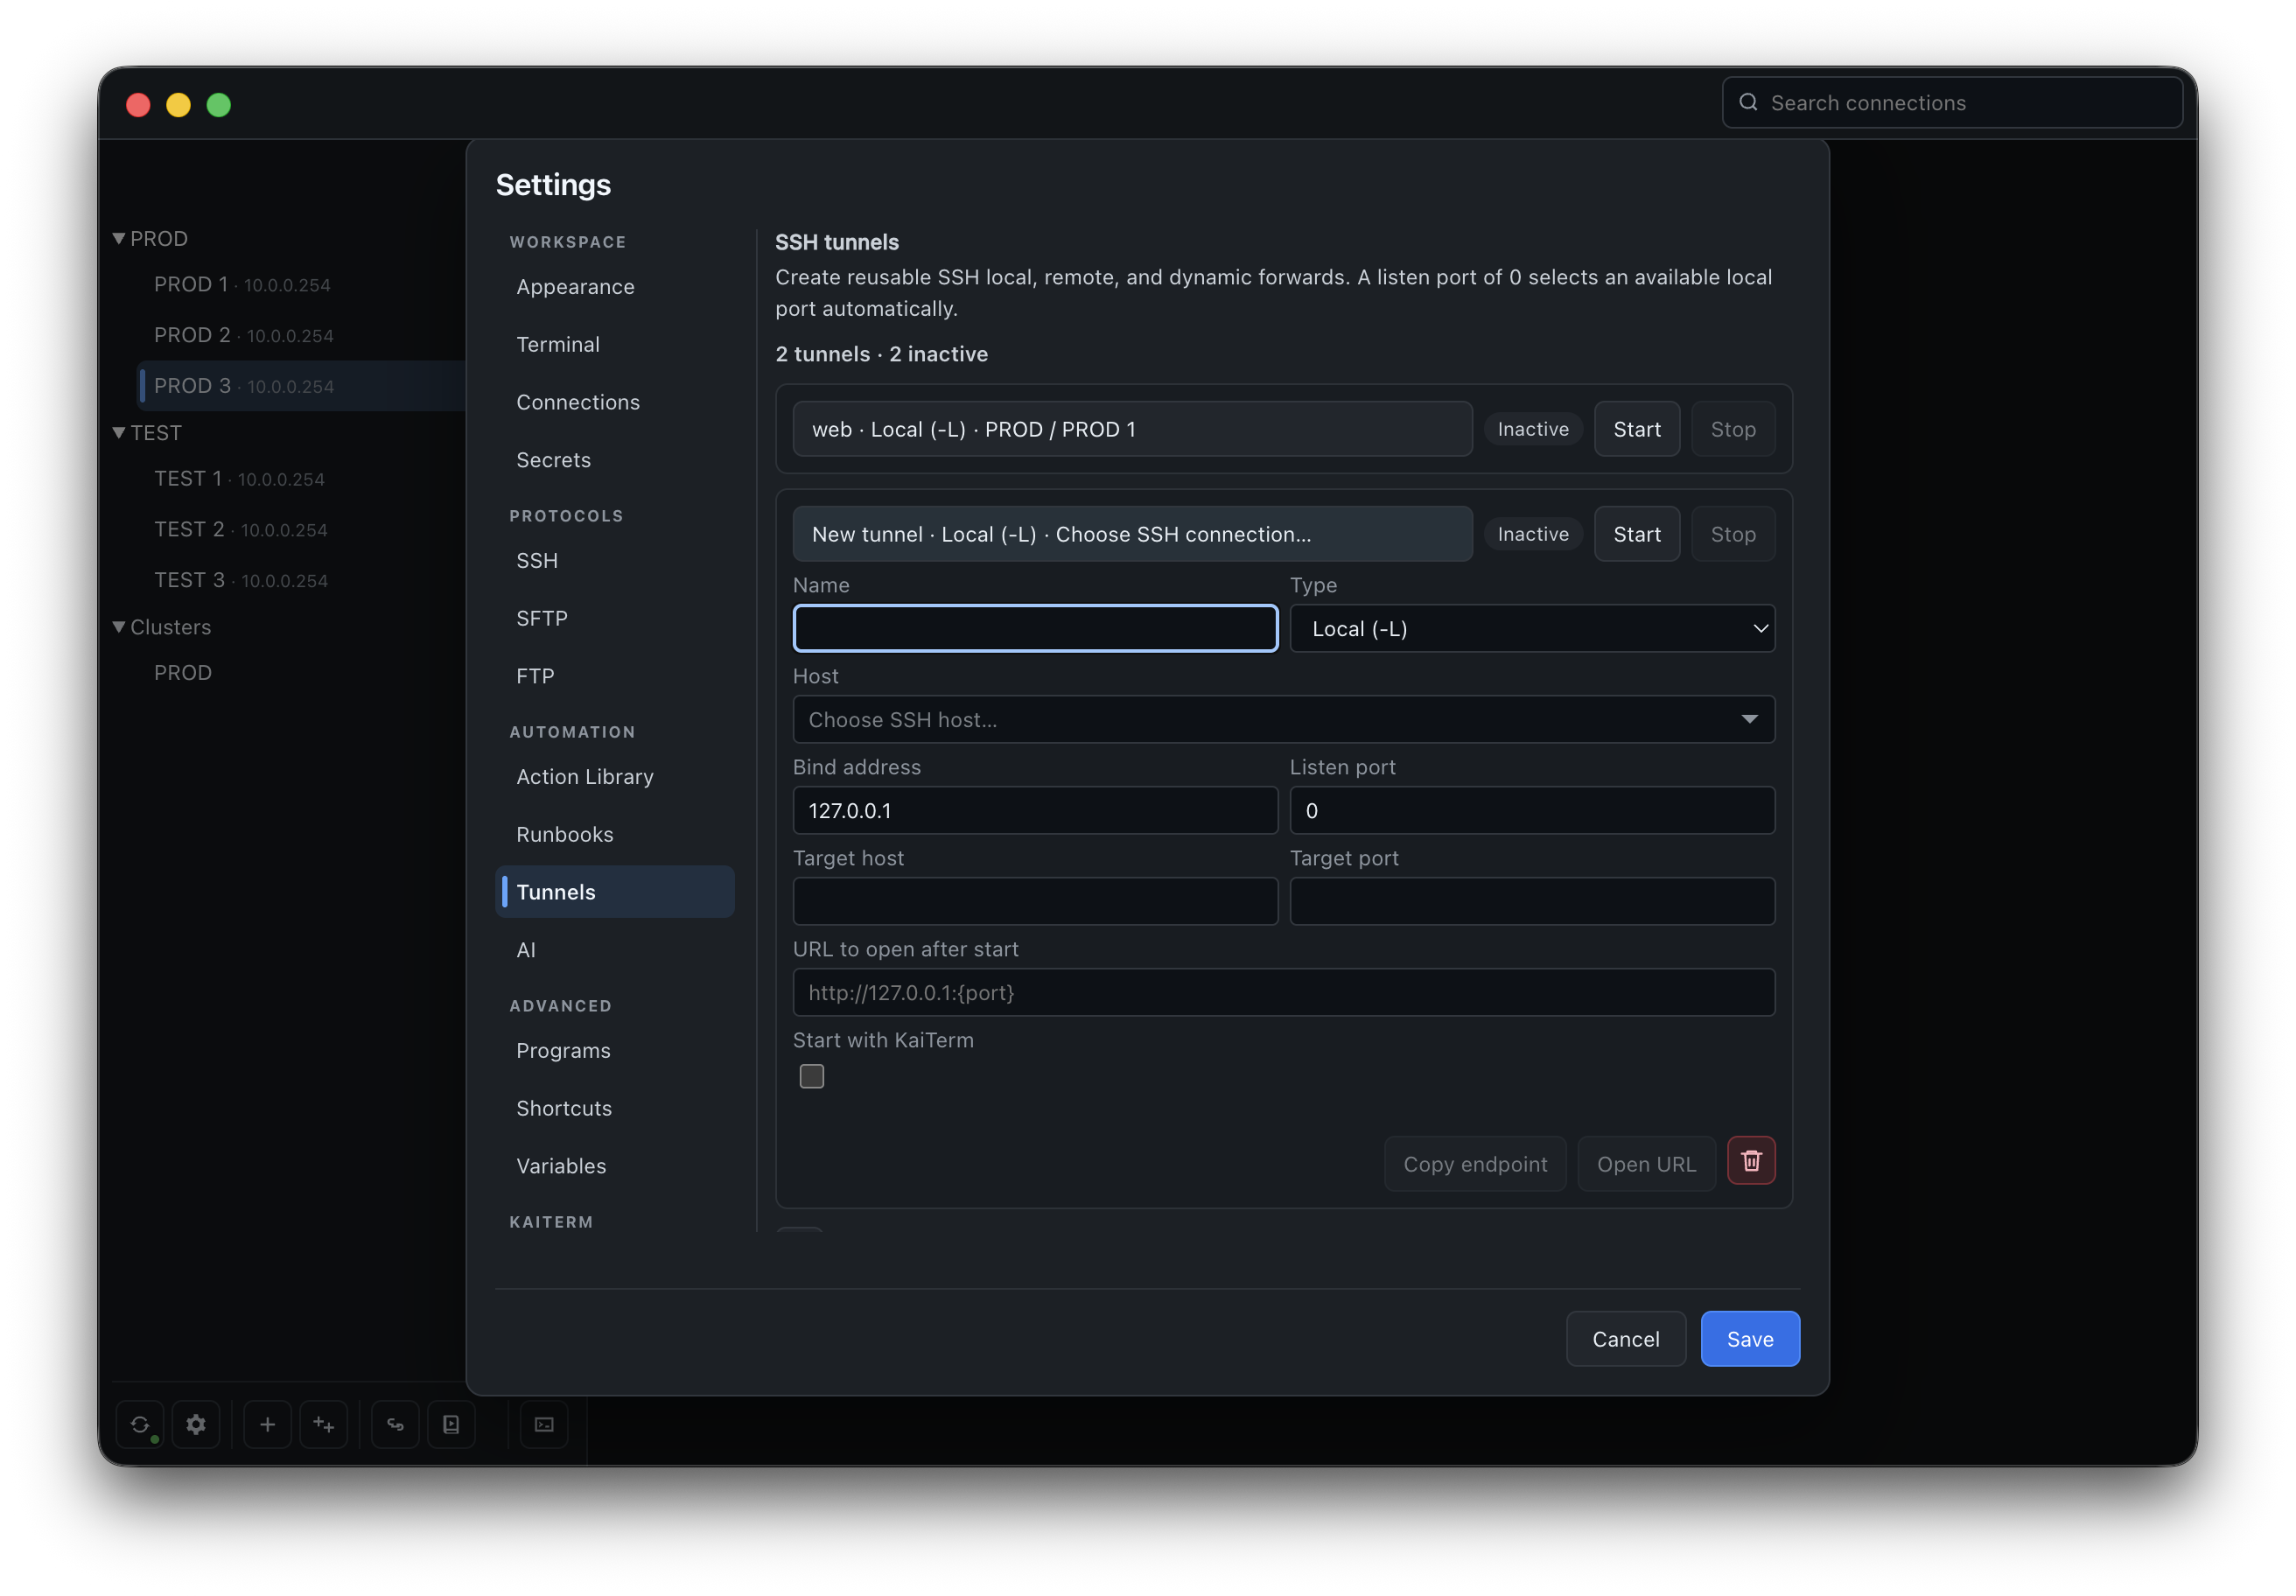Click the terminal prompt icon in bottom toolbar
2296x1596 pixels.
click(x=544, y=1424)
